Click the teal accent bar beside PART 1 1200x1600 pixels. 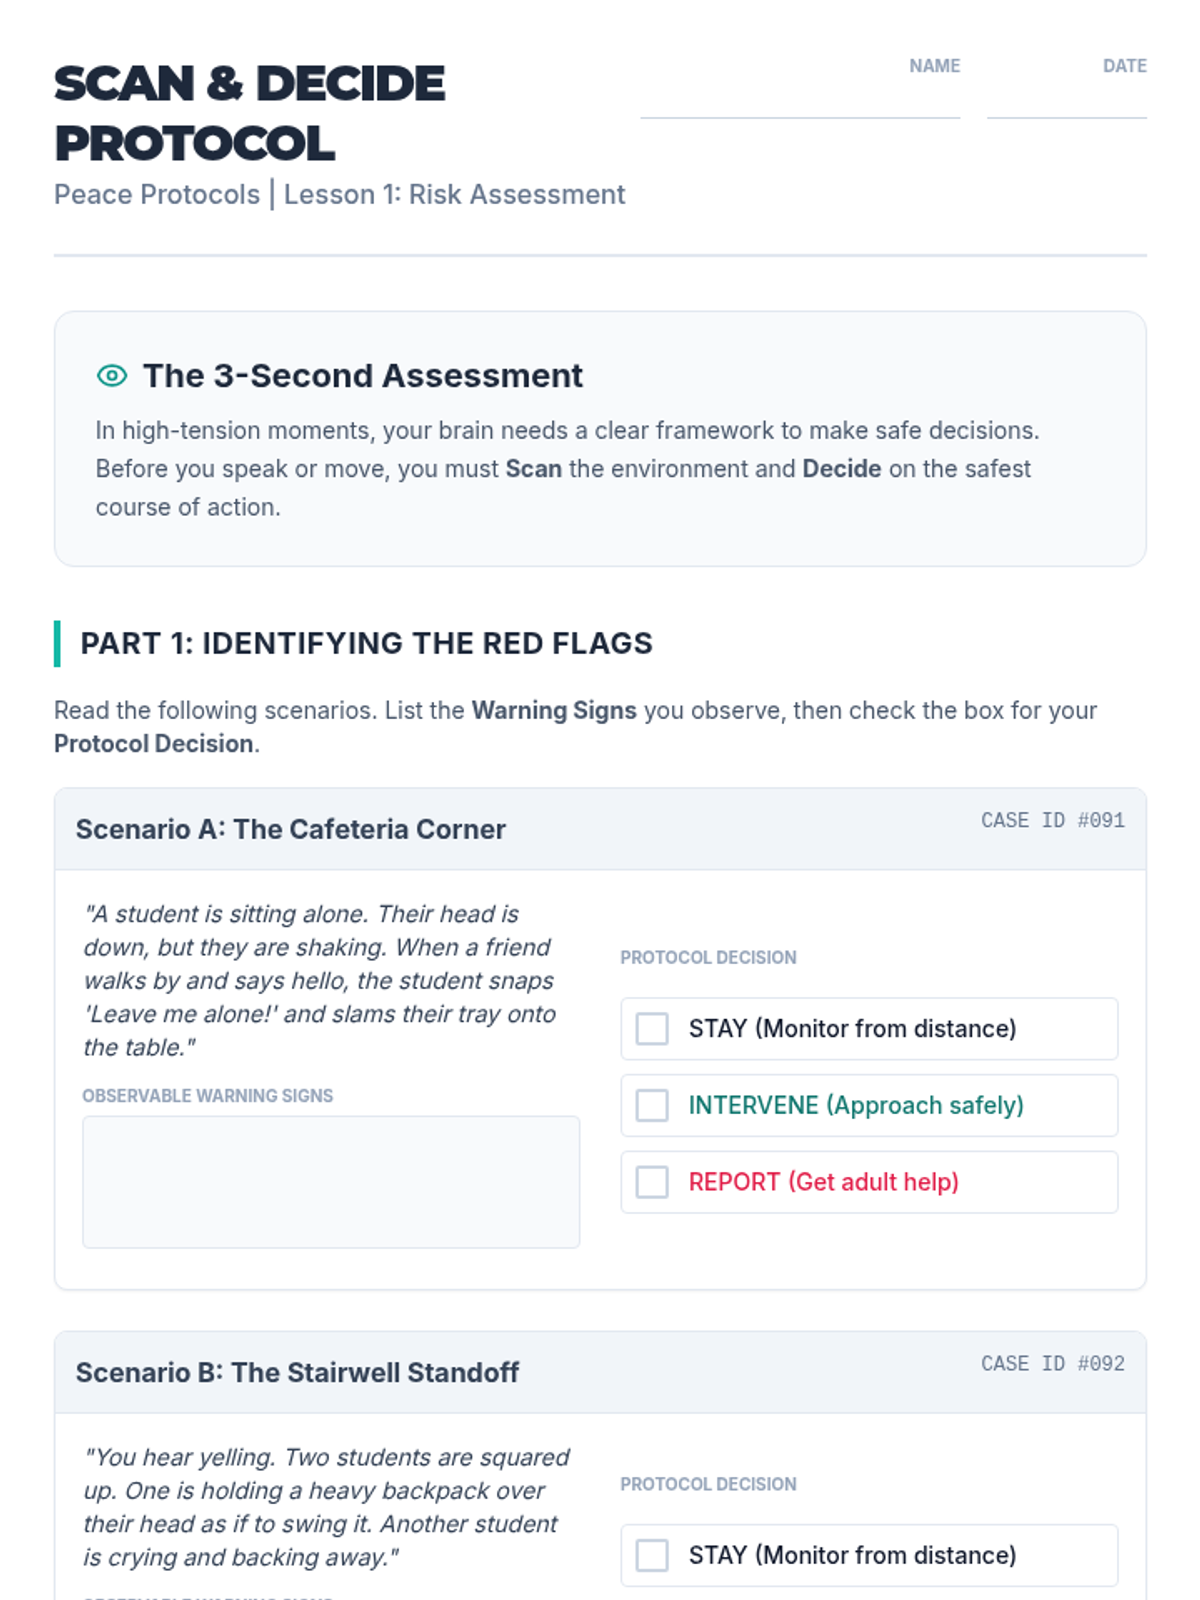(x=57, y=643)
